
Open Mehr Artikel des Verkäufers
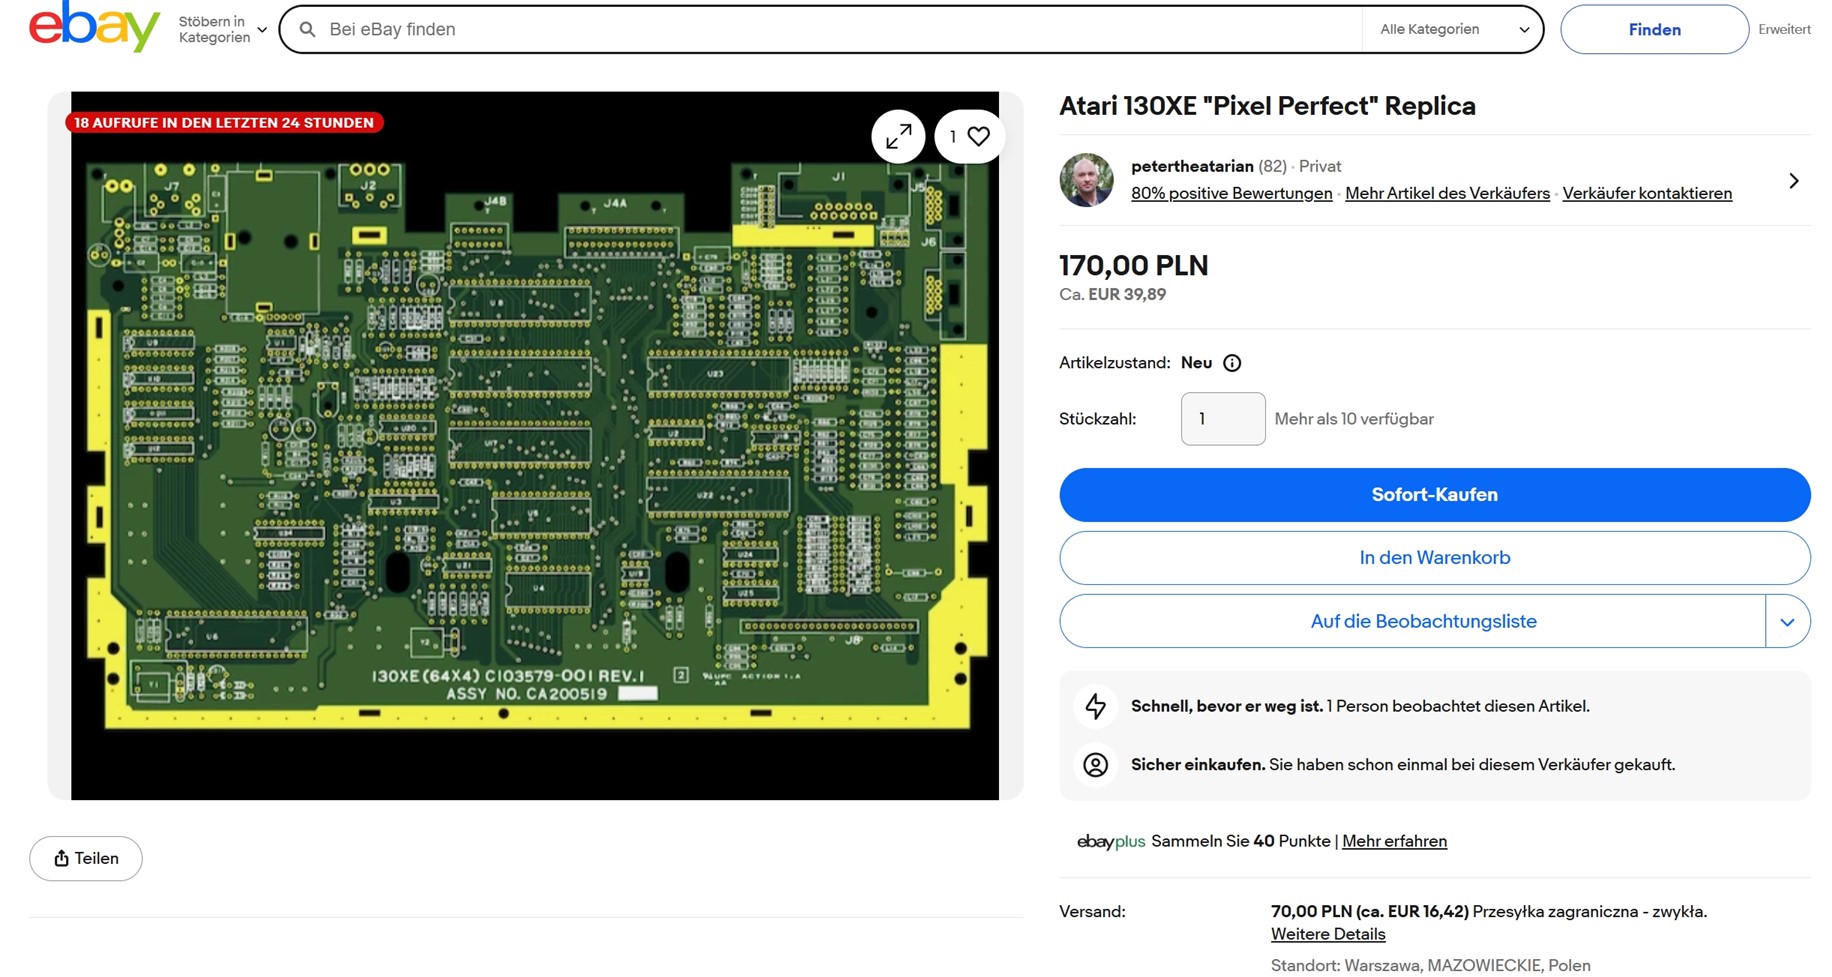pyautogui.click(x=1447, y=193)
